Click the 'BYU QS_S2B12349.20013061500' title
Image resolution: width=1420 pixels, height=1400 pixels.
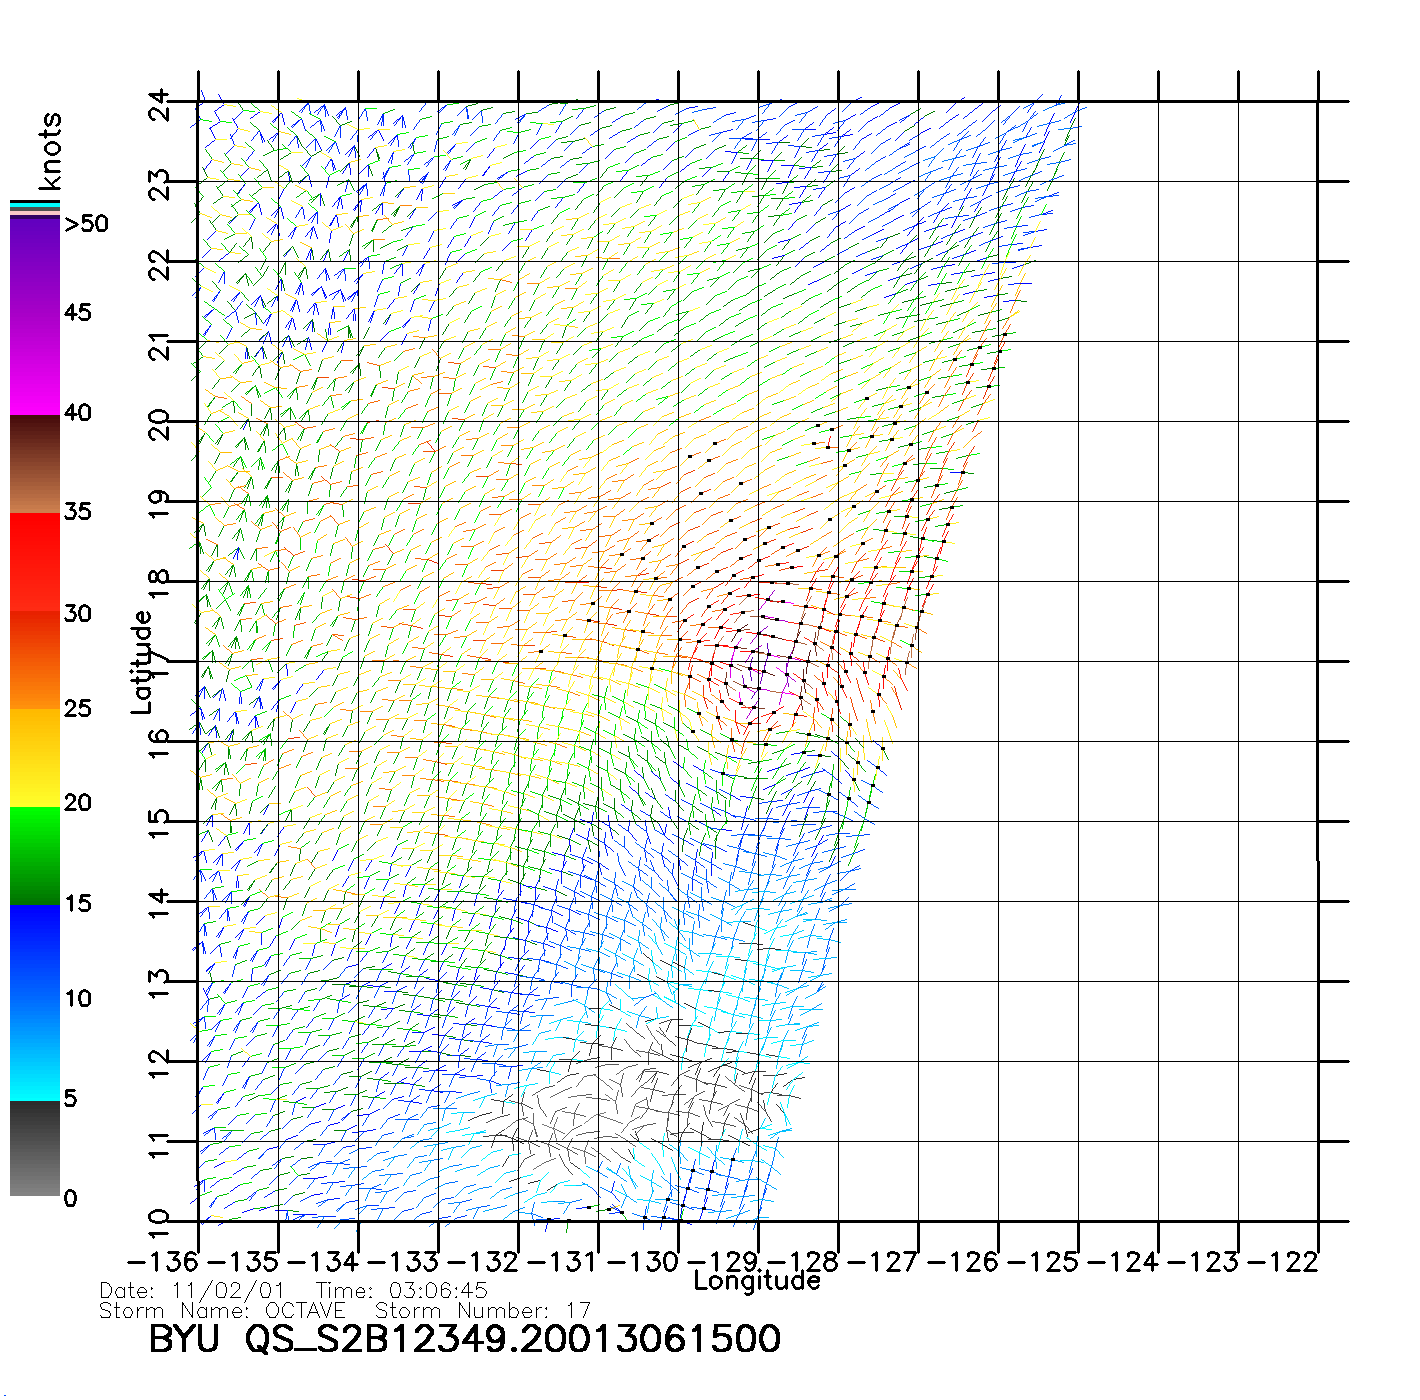point(465,1339)
